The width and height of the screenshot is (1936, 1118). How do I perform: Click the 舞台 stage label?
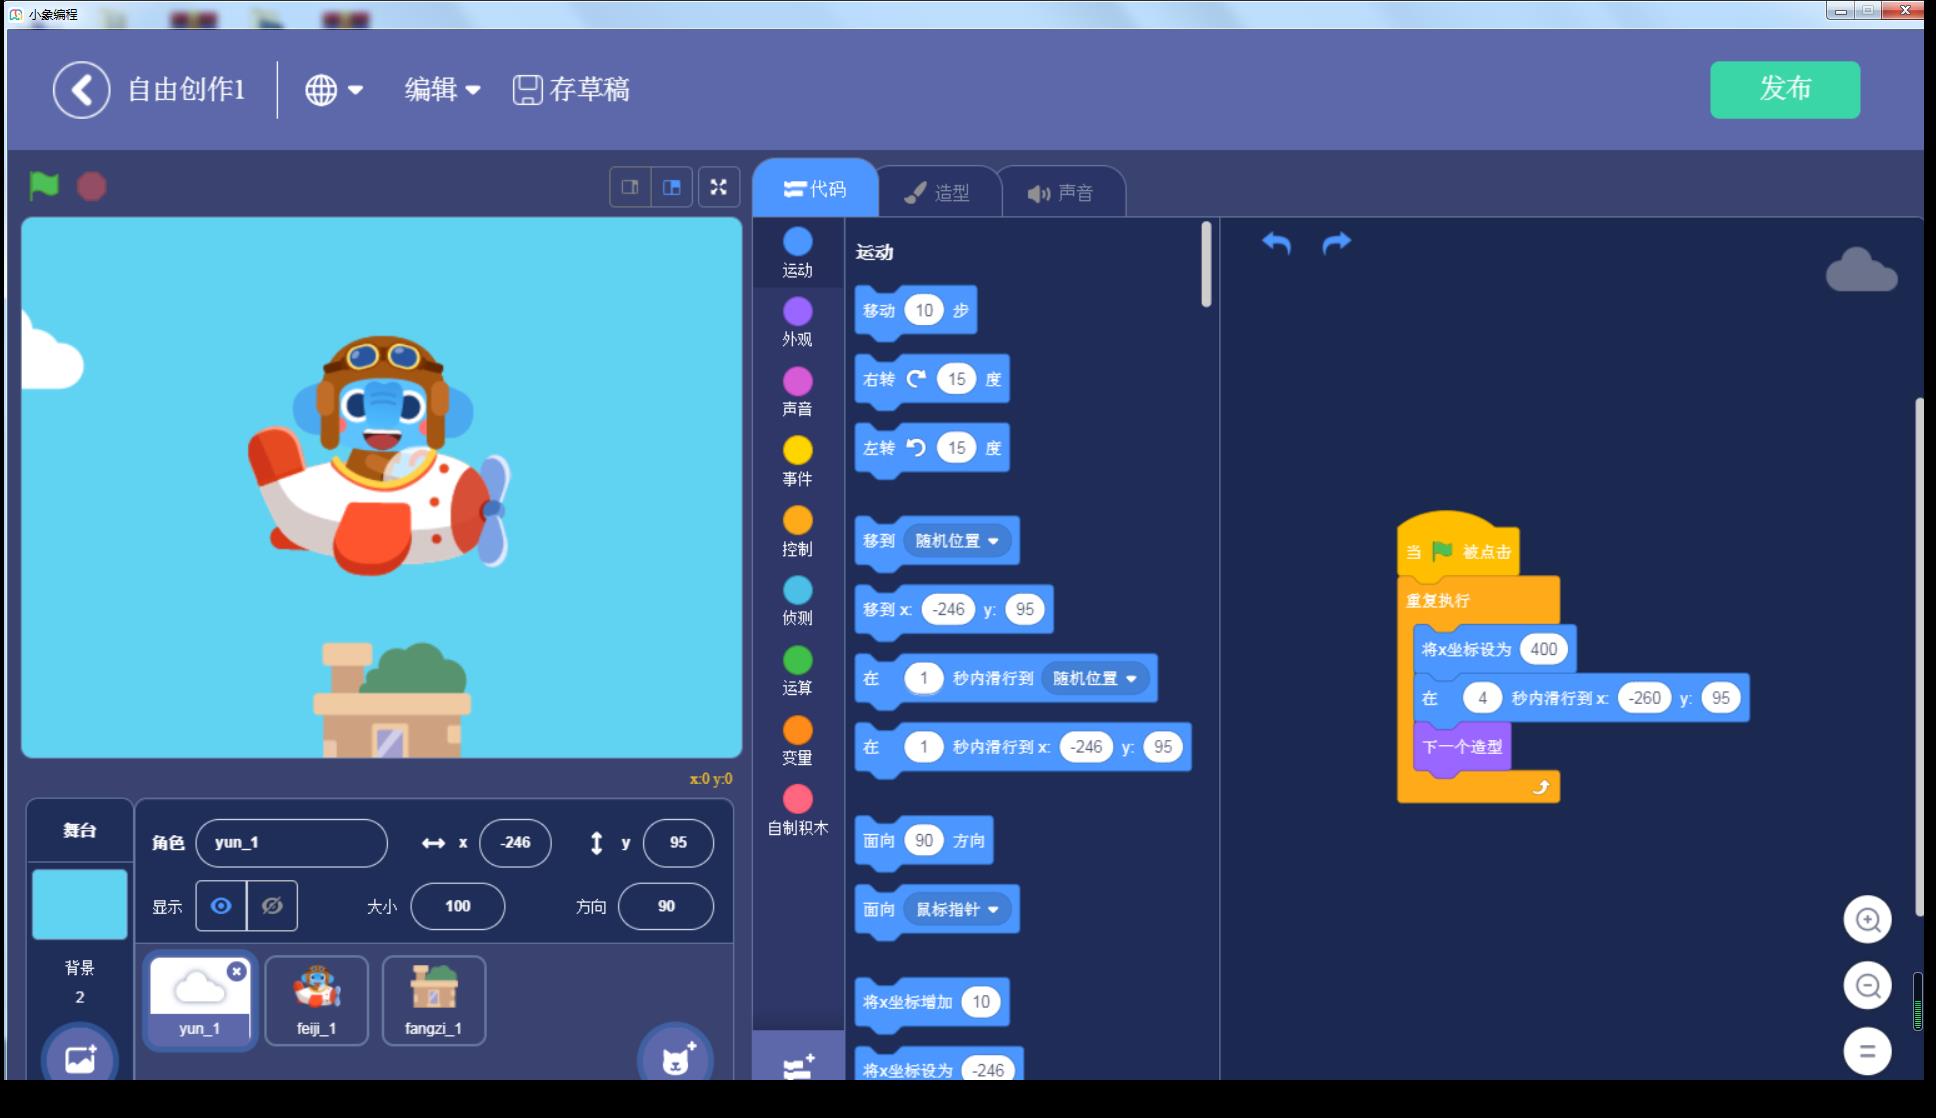click(x=80, y=830)
